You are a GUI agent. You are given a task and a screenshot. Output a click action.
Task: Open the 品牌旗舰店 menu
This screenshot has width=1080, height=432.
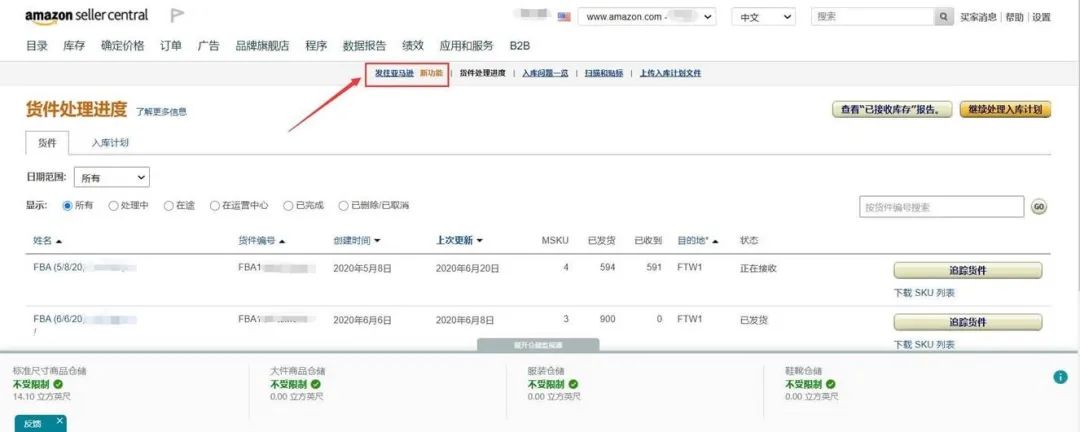(262, 46)
